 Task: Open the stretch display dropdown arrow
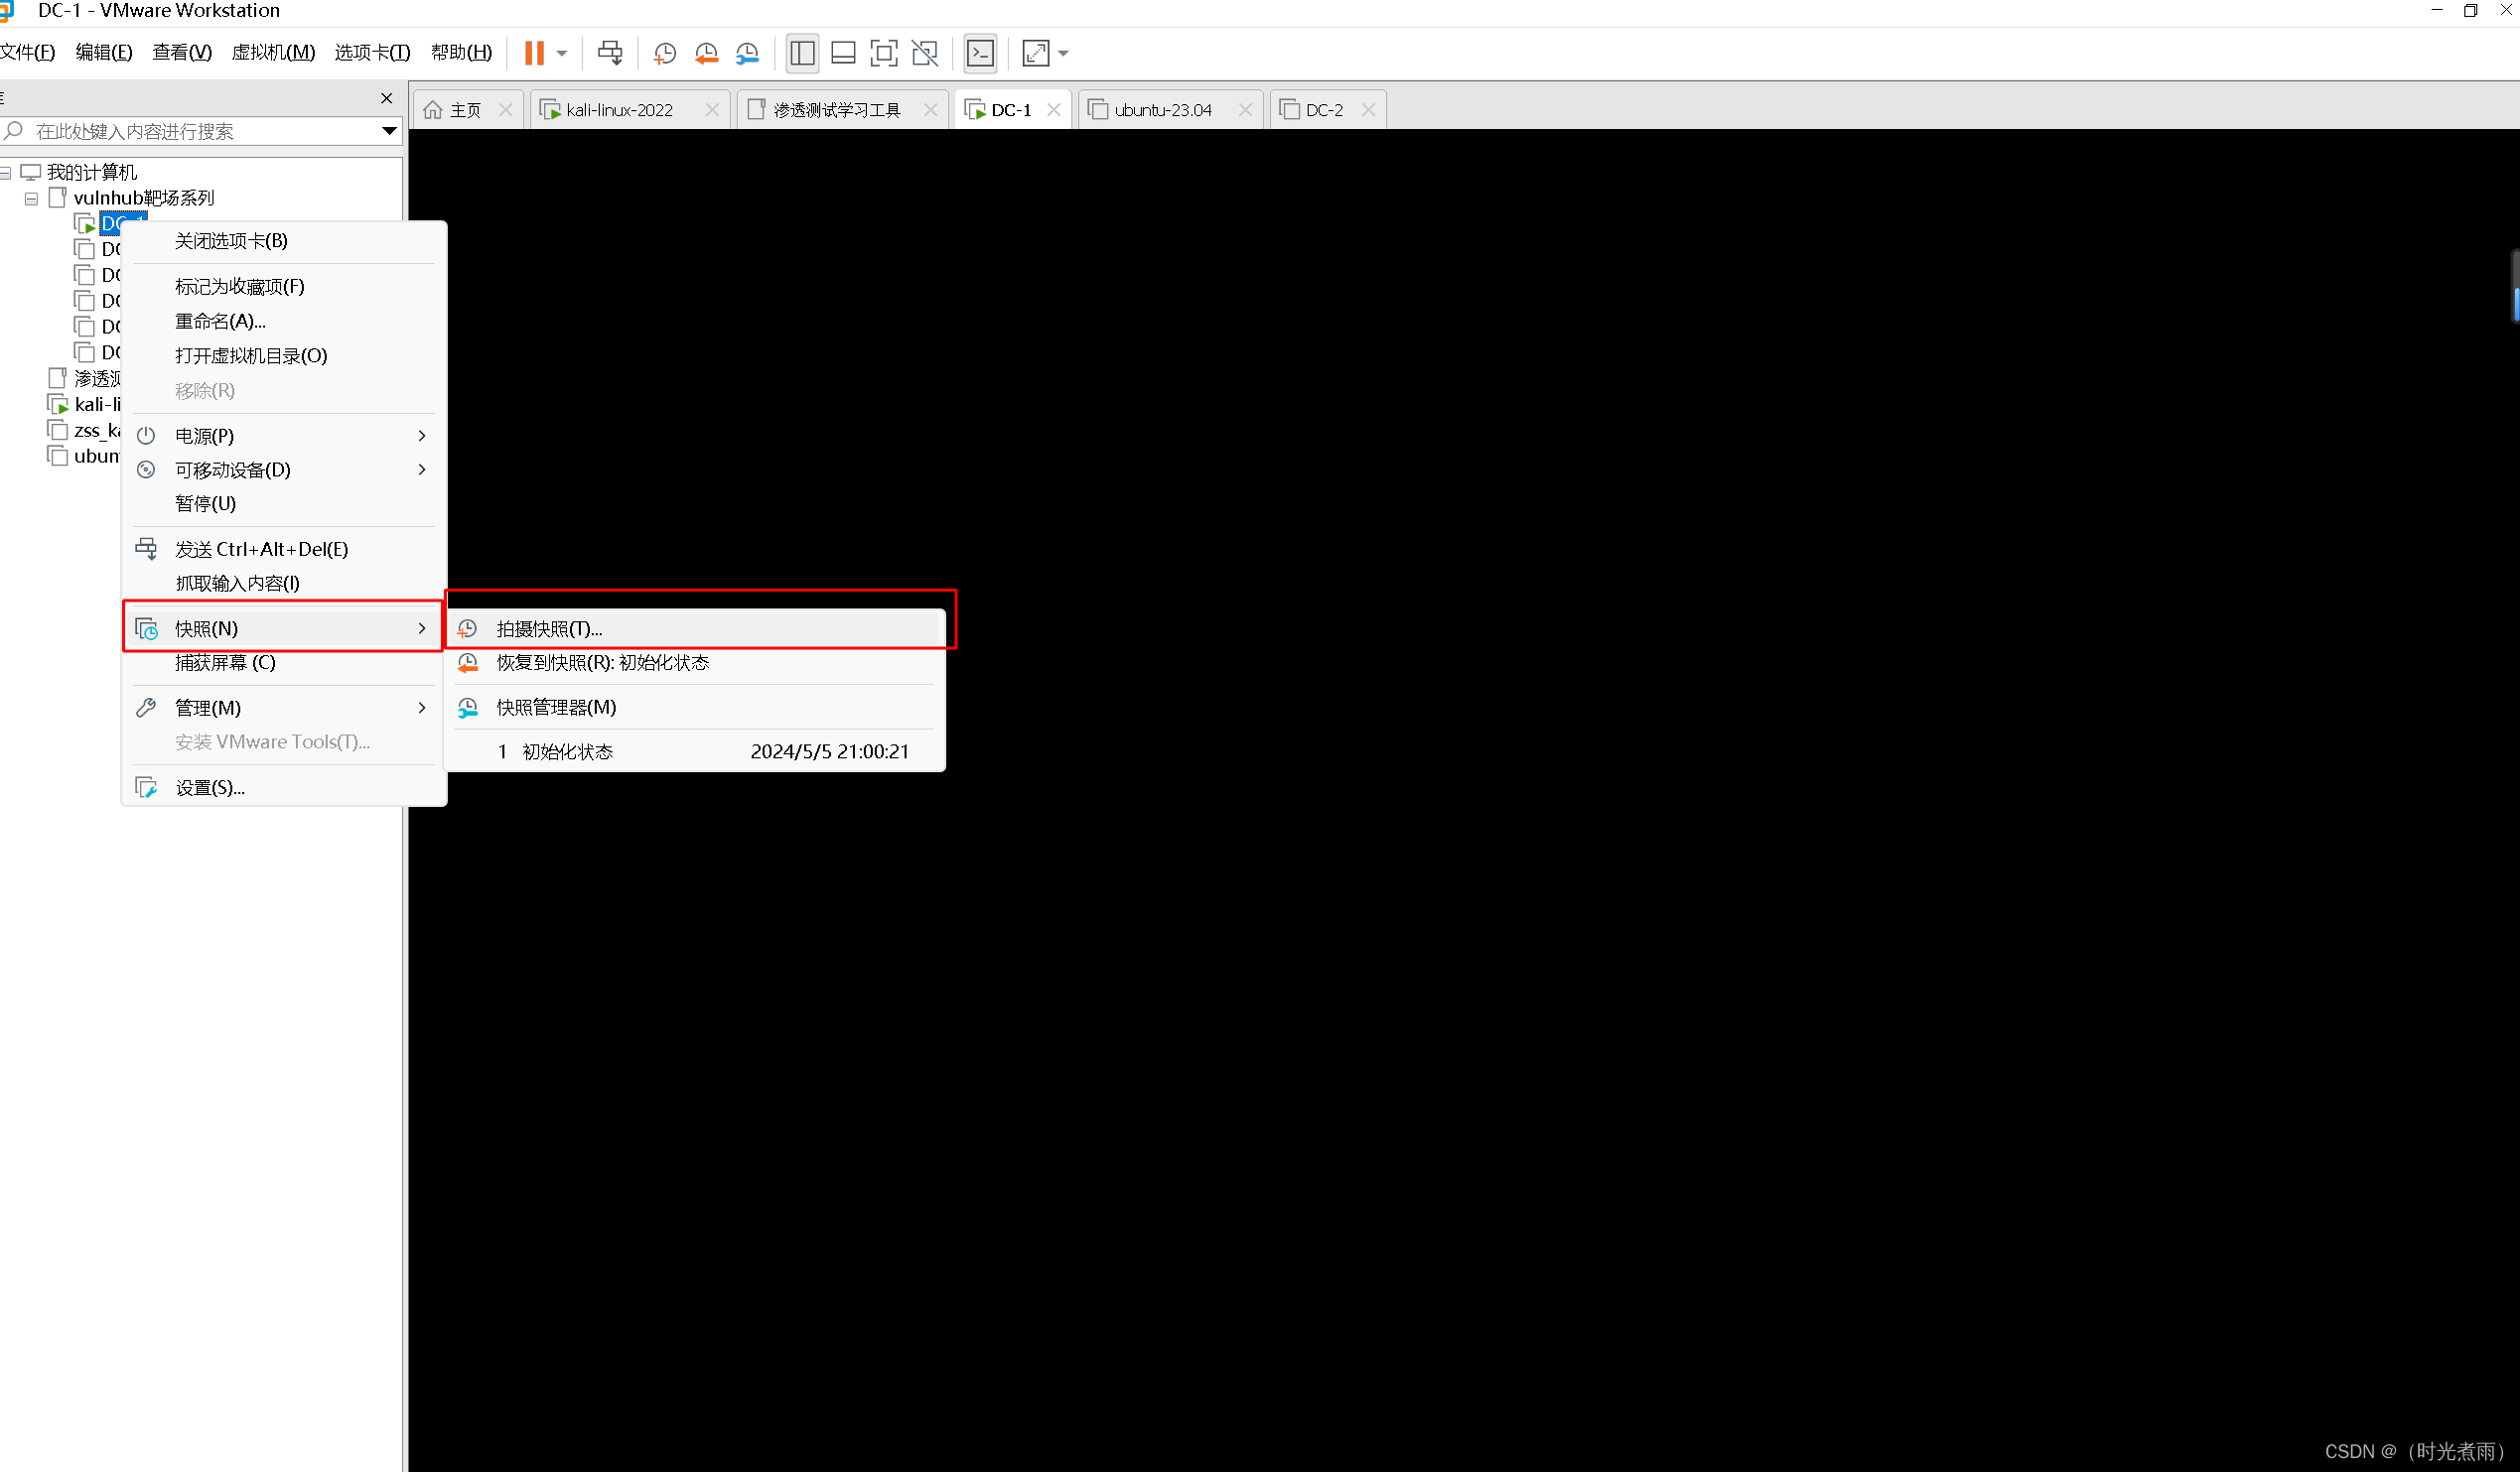[1063, 54]
